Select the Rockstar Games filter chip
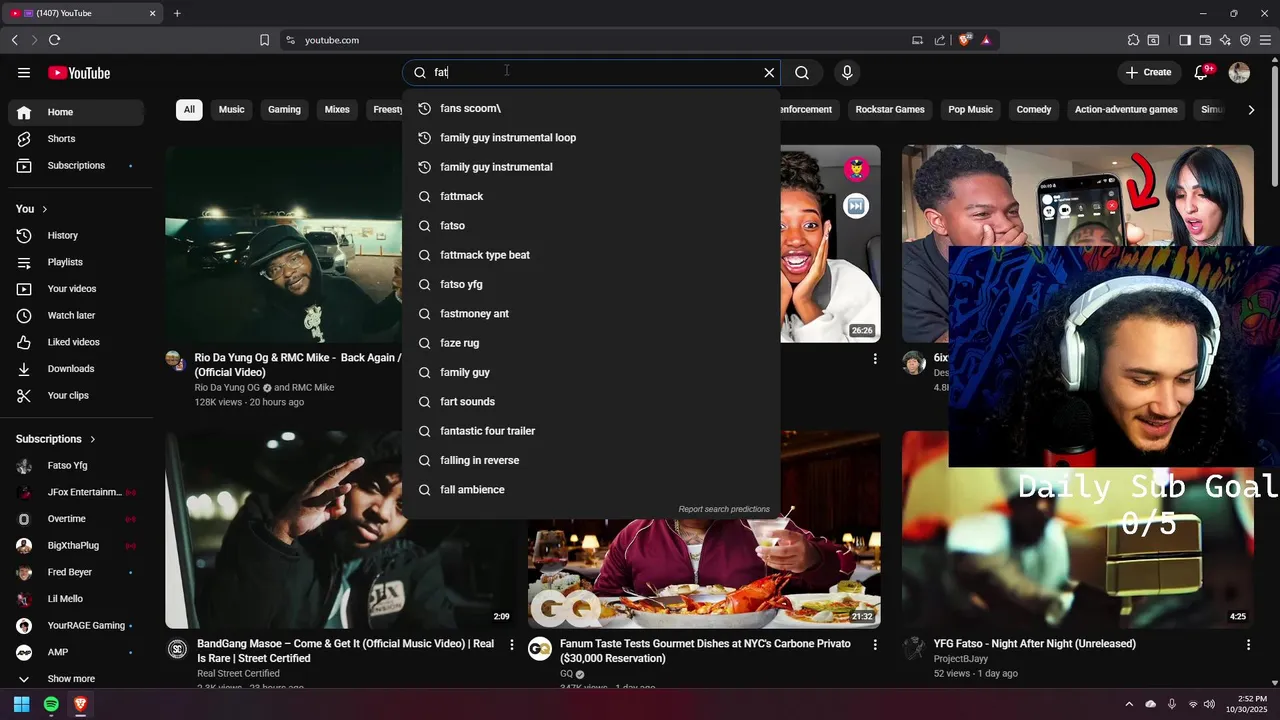The width and height of the screenshot is (1280, 720). point(890,109)
